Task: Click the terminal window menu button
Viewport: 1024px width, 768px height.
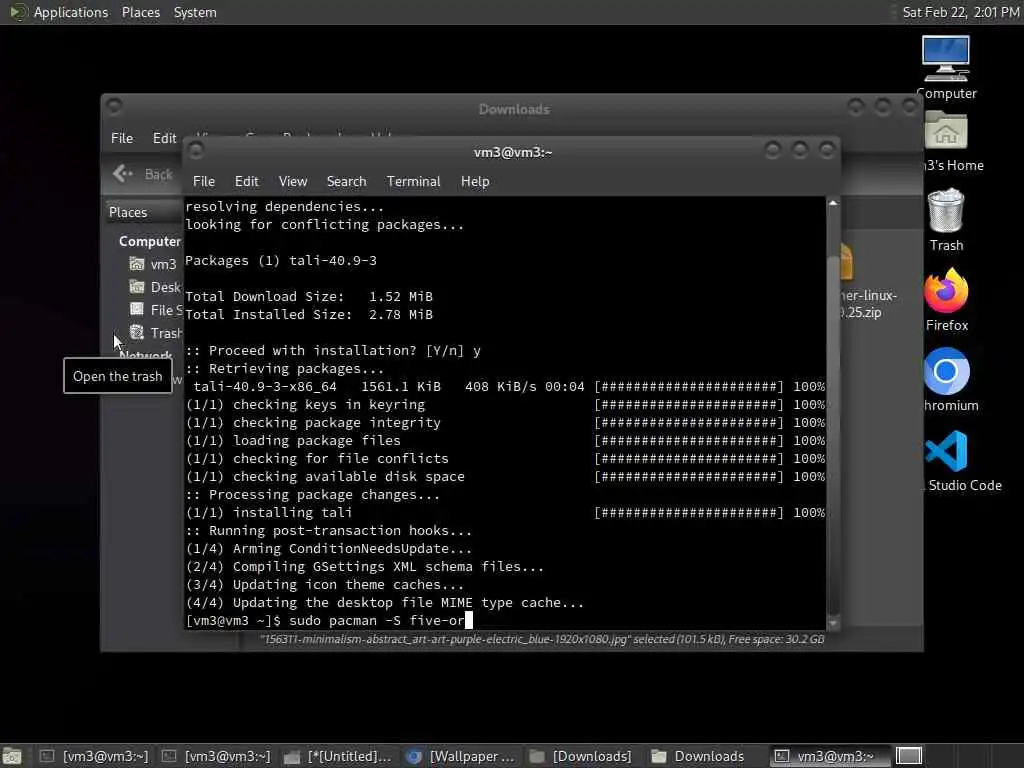Action: (x=195, y=151)
